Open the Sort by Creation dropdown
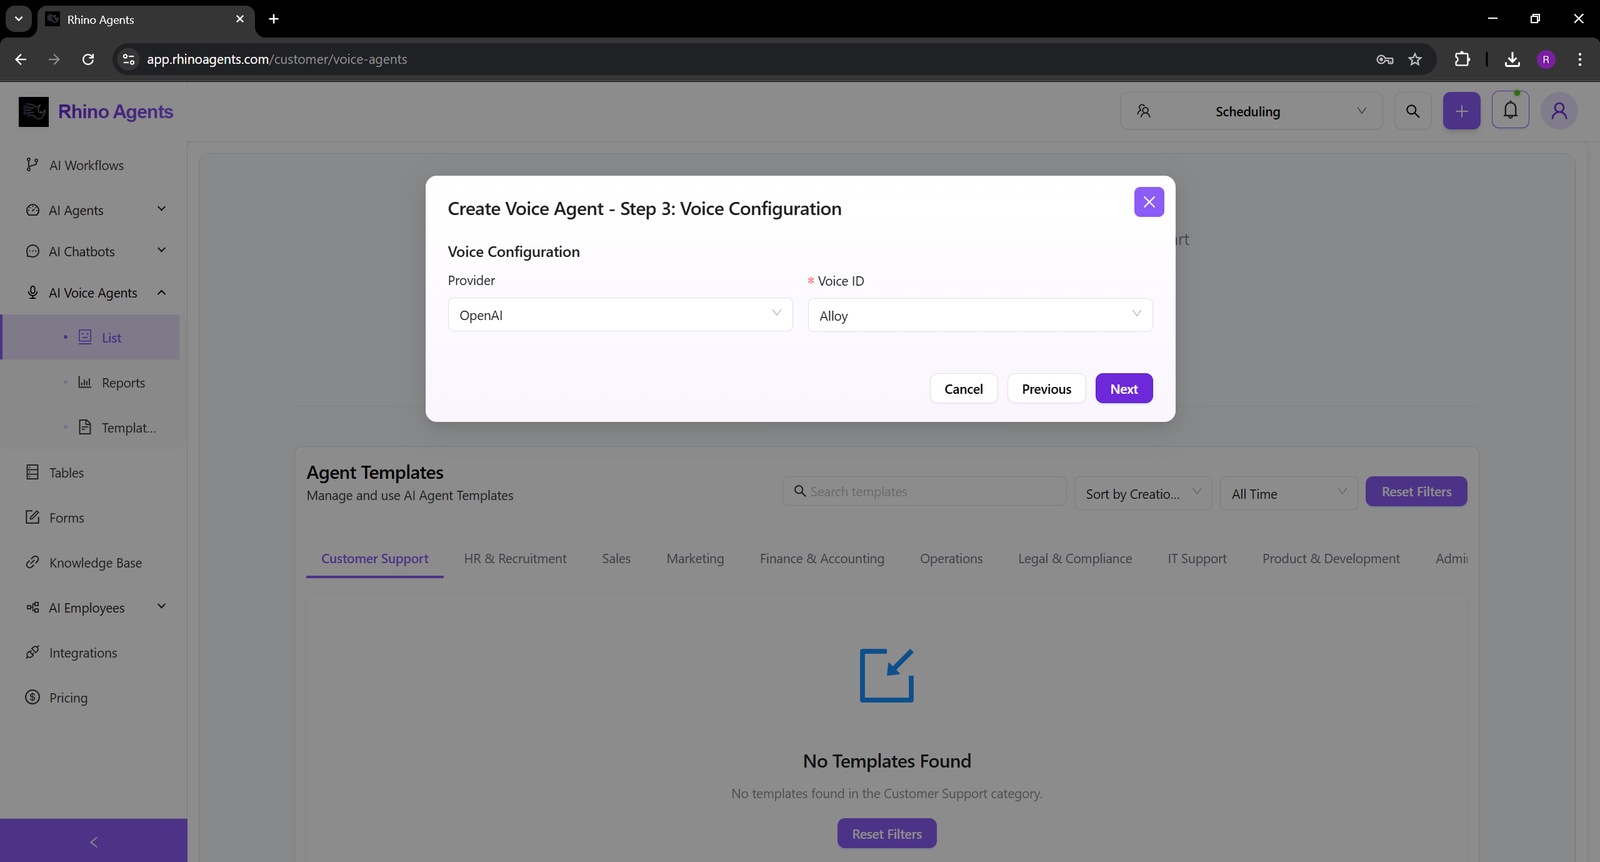Viewport: 1600px width, 862px height. click(1143, 493)
